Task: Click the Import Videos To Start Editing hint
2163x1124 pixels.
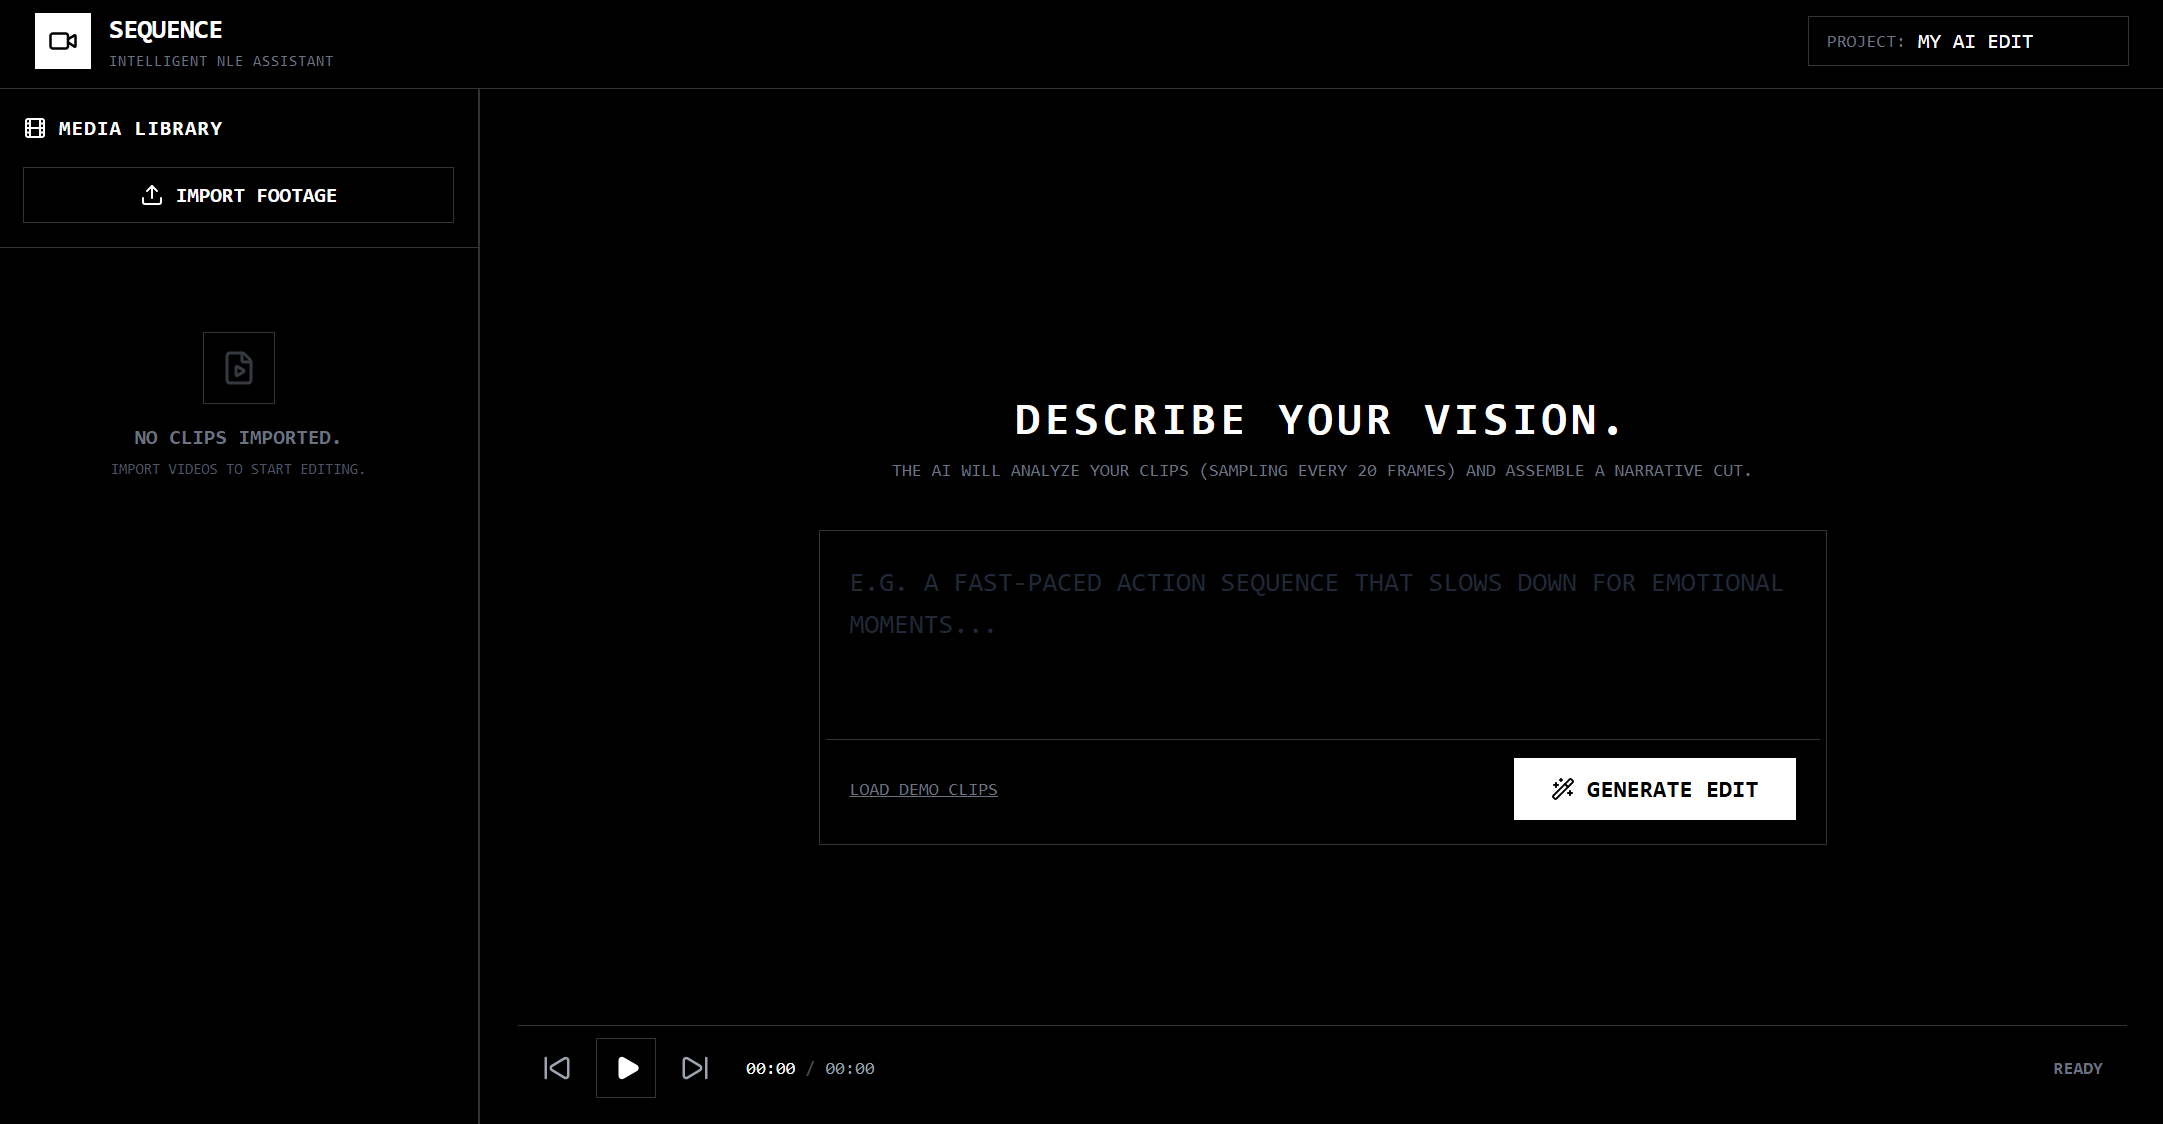Action: 238,469
